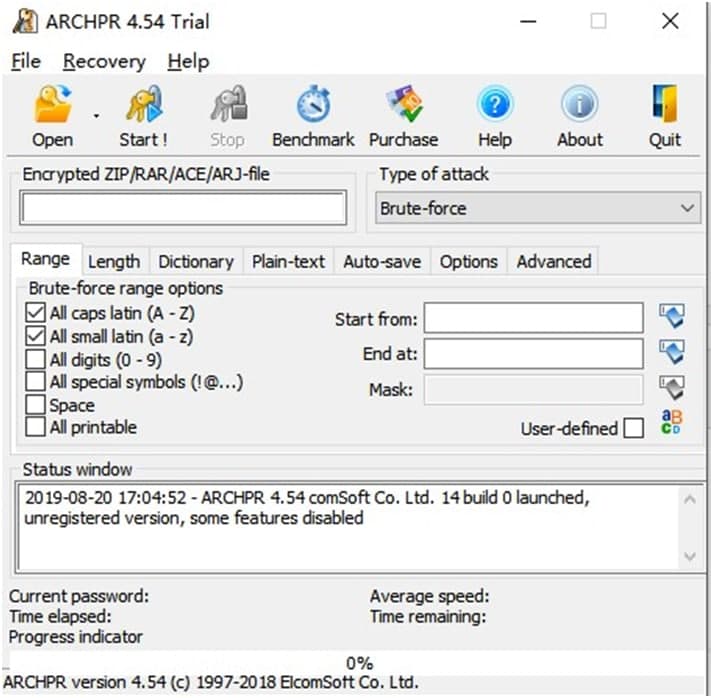Screen dimensions: 713x698
Task: Switch to the Options tab
Action: click(468, 261)
